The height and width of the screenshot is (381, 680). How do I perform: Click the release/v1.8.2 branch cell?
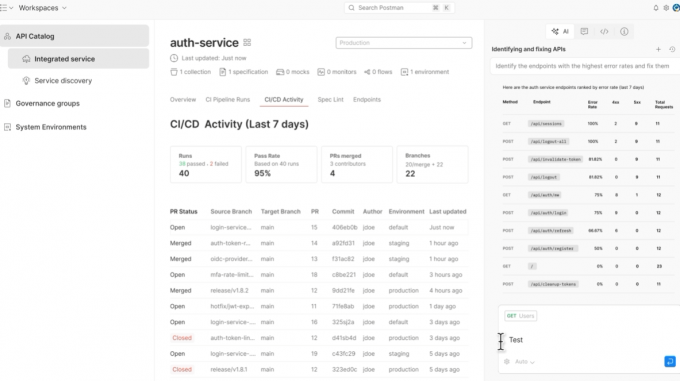229,290
